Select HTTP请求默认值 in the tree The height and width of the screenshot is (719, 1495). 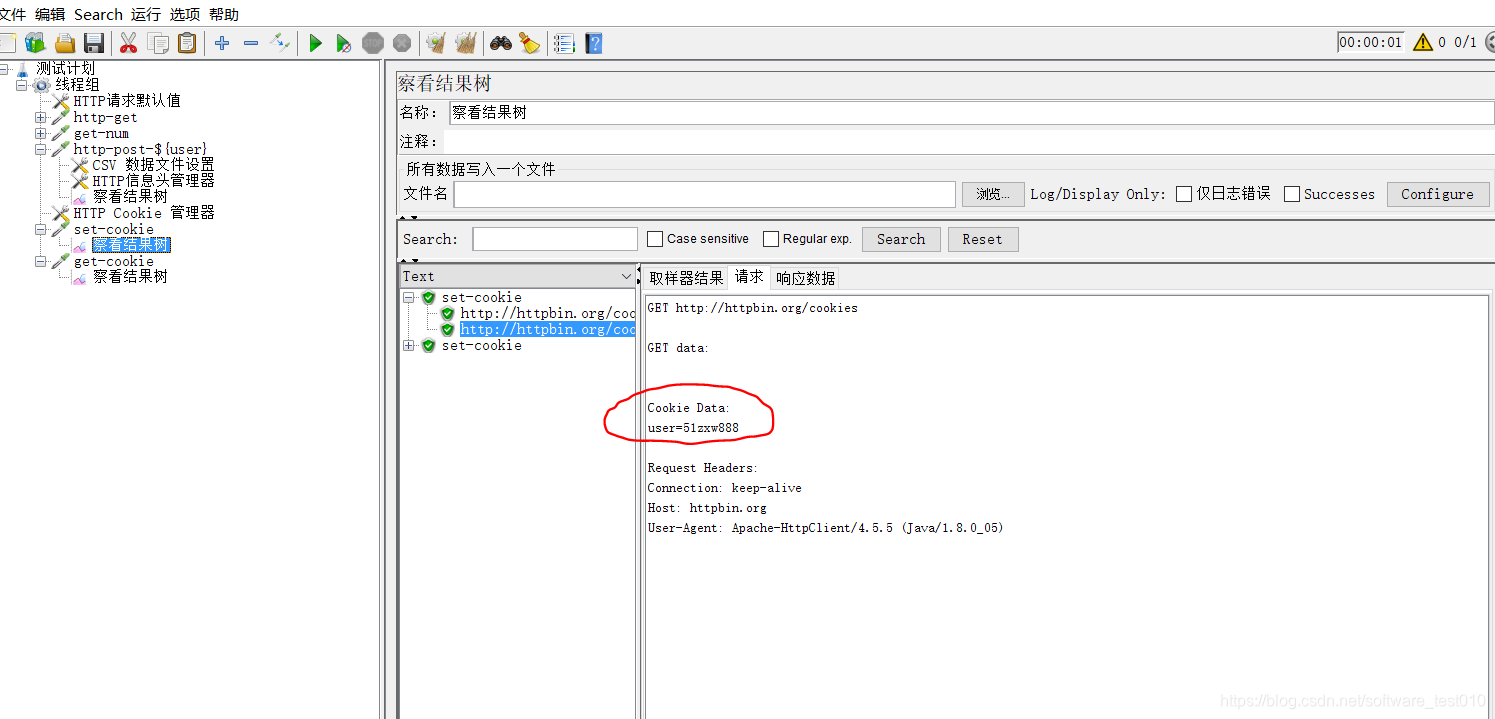tap(127, 101)
